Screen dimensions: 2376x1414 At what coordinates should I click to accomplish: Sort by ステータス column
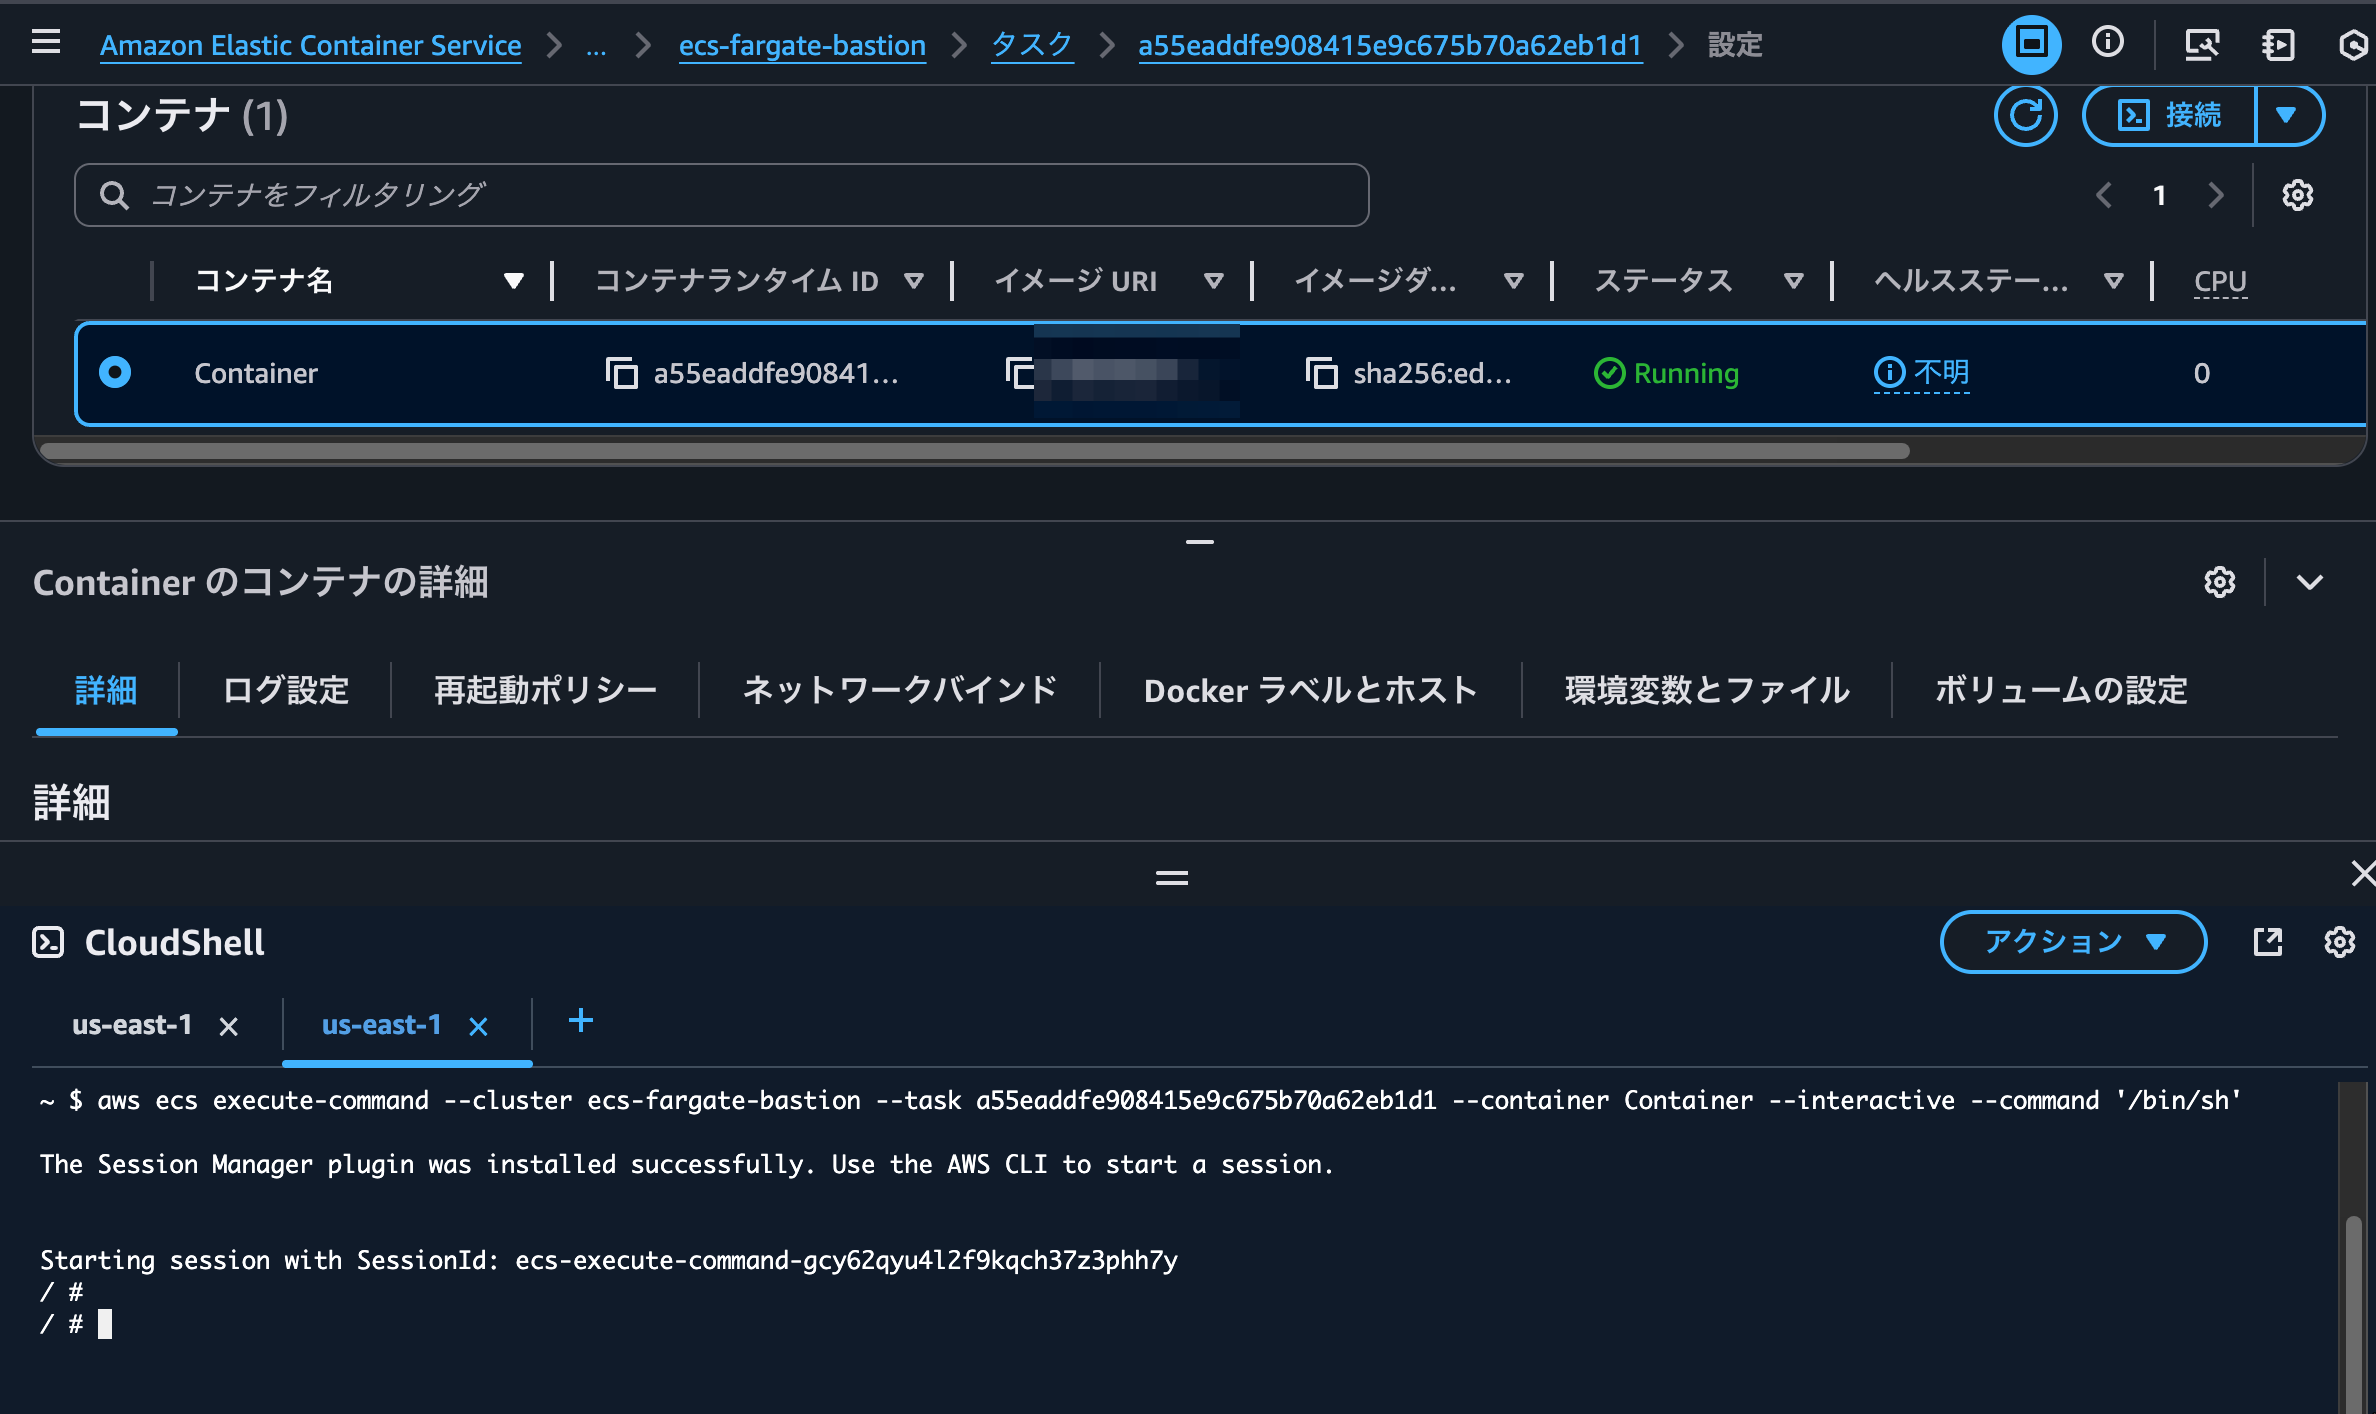click(1793, 281)
